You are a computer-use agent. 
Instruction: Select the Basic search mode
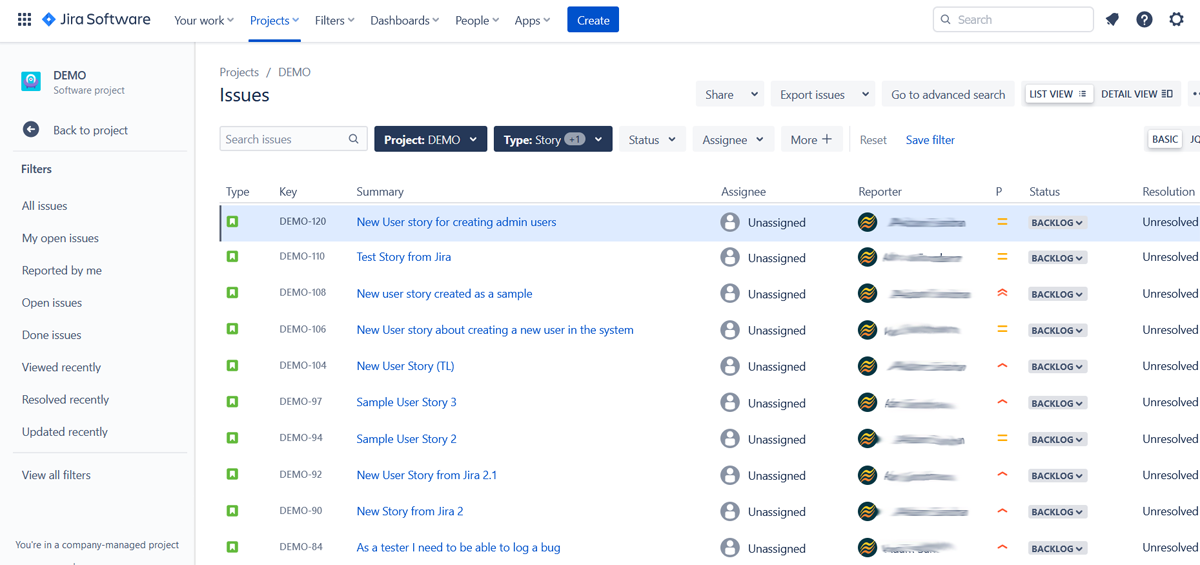(x=1164, y=139)
